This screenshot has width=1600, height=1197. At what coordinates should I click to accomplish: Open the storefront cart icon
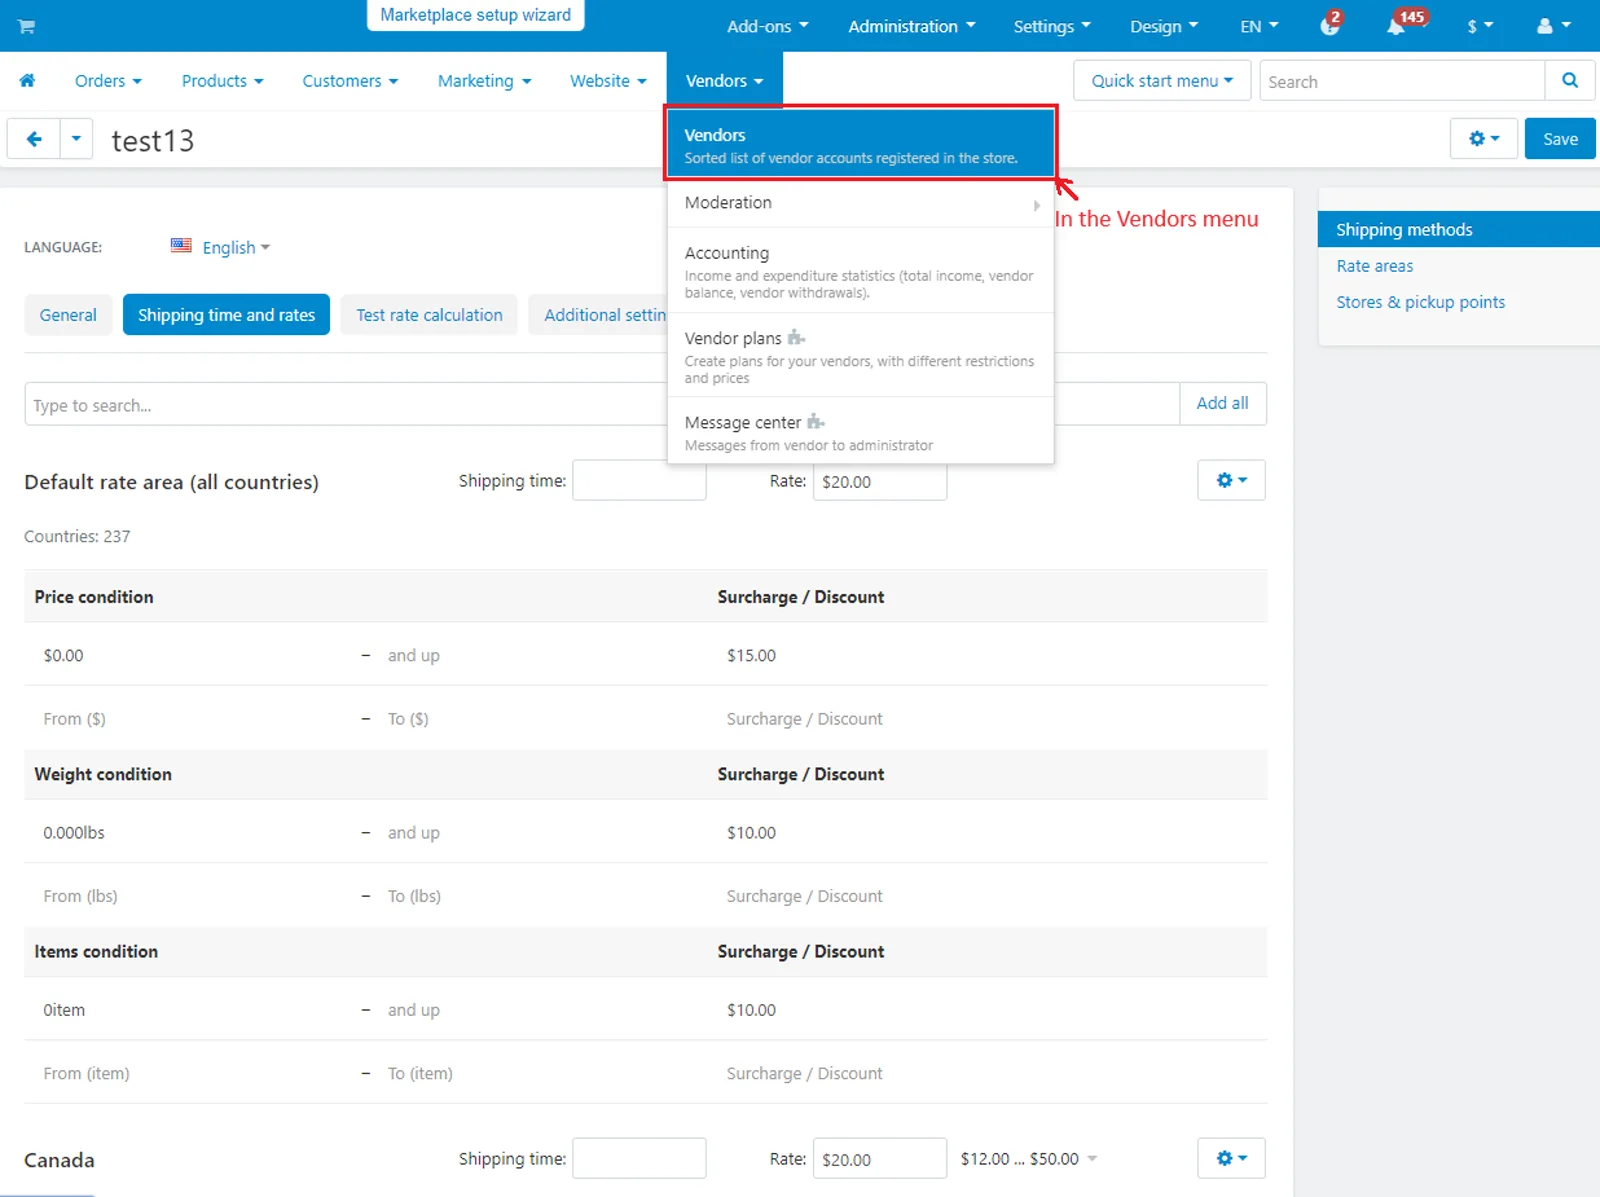[x=26, y=26]
